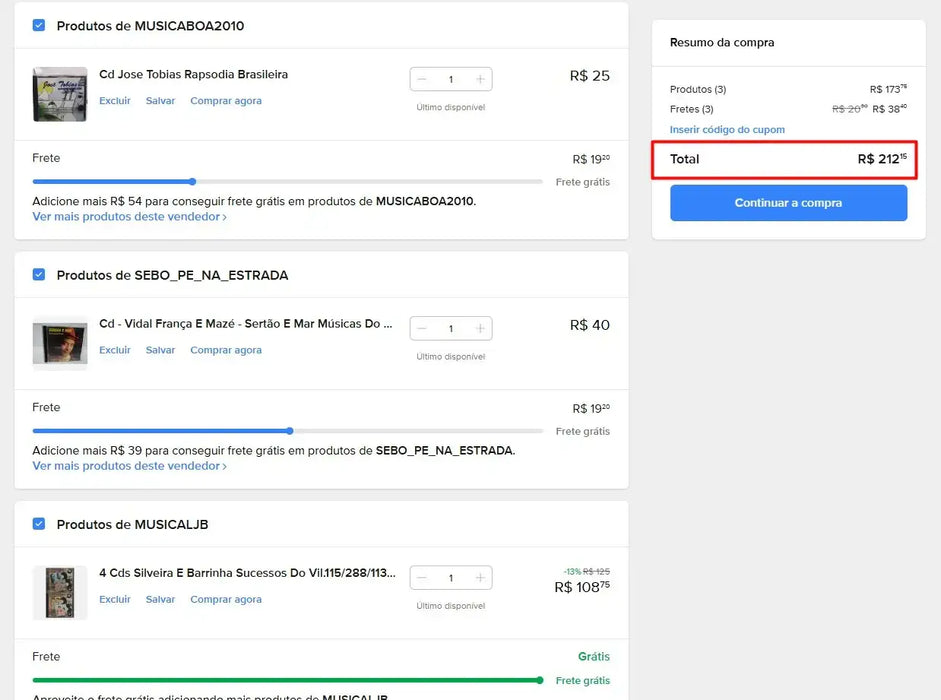The image size is (941, 700).
Task: Open 4 Cds Silveira E Barrinha product title
Action: (x=247, y=574)
